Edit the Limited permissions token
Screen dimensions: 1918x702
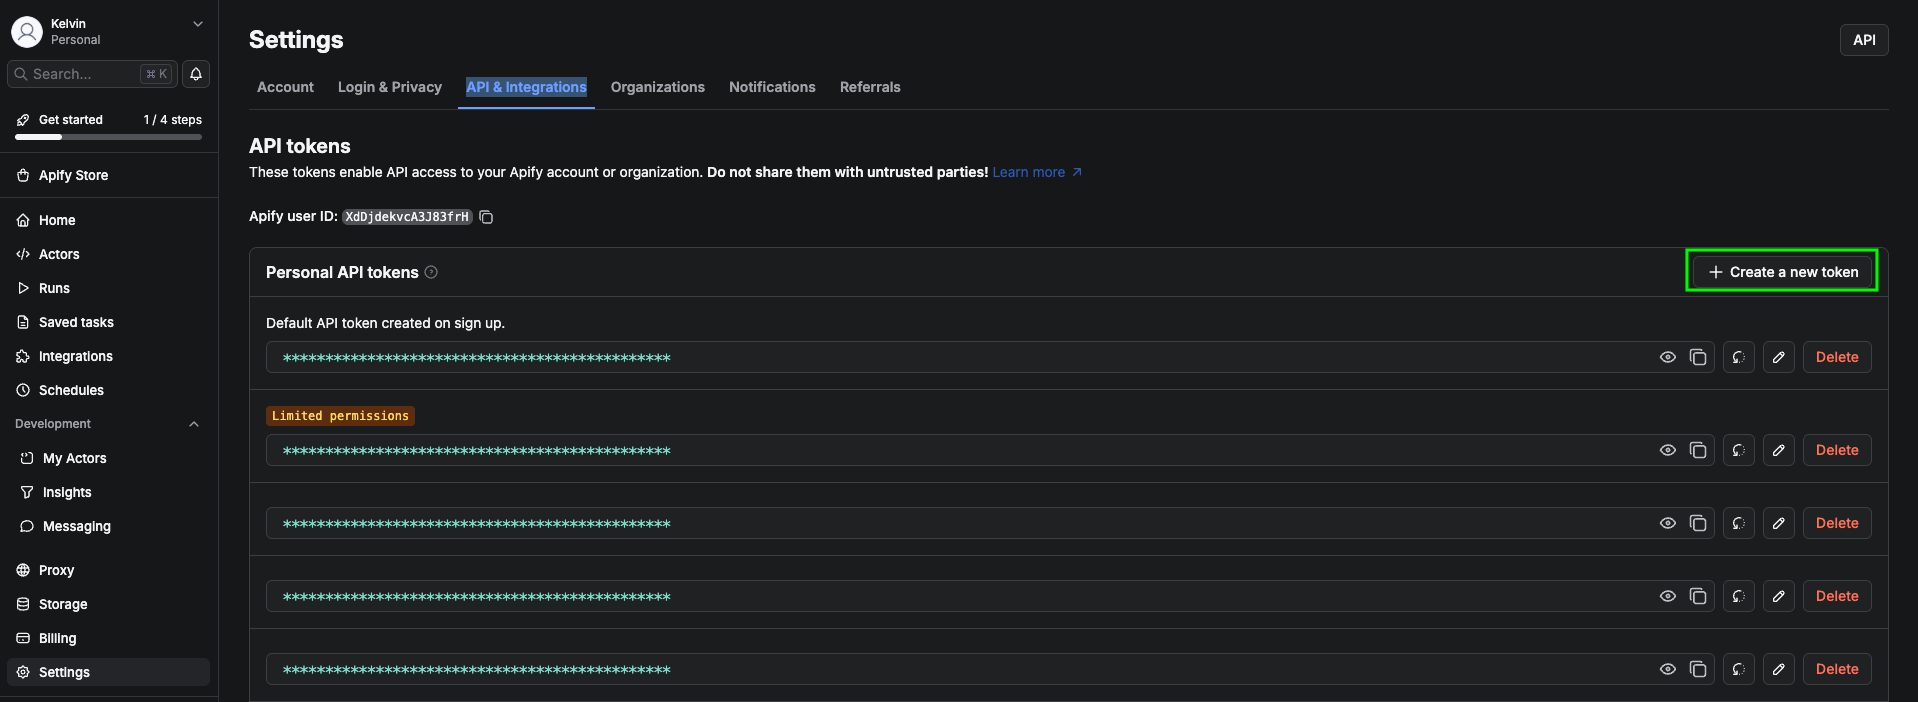point(1779,450)
